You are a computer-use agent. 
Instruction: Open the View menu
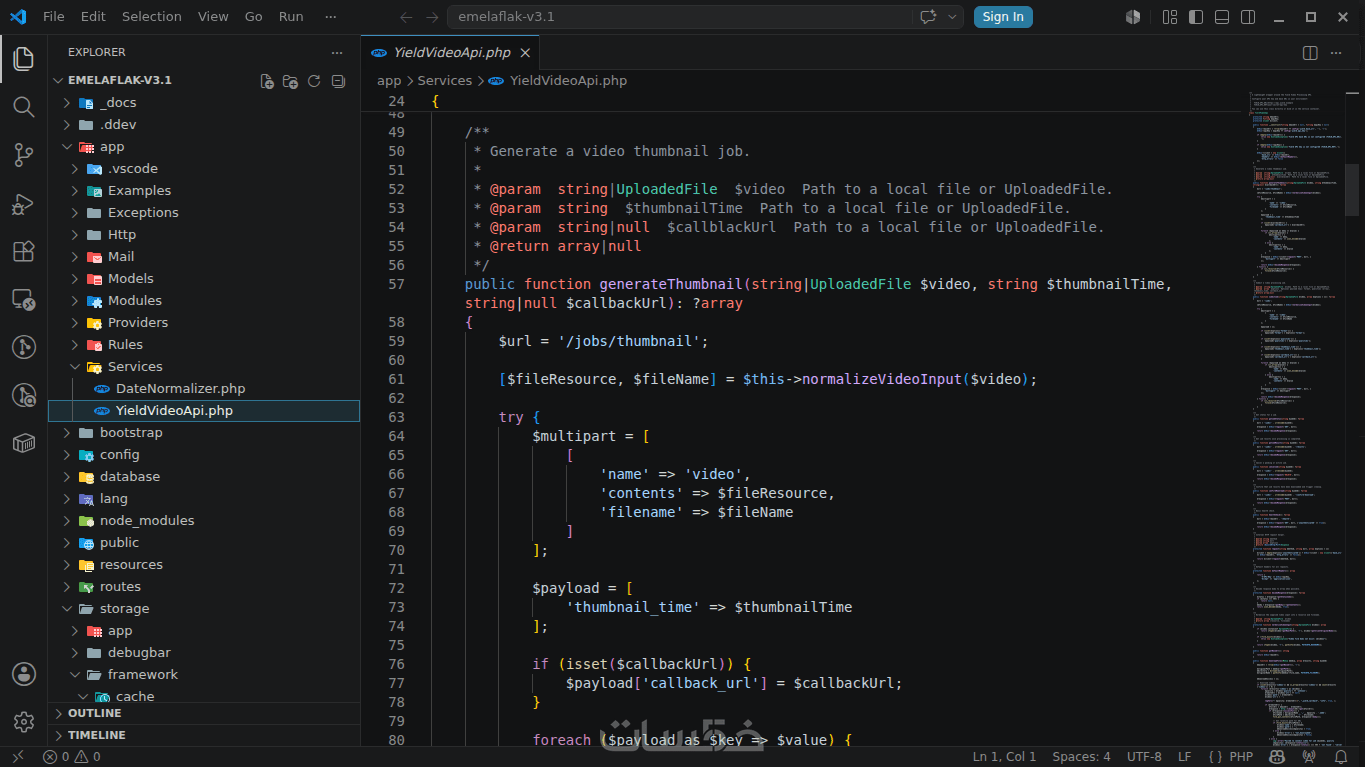point(213,17)
